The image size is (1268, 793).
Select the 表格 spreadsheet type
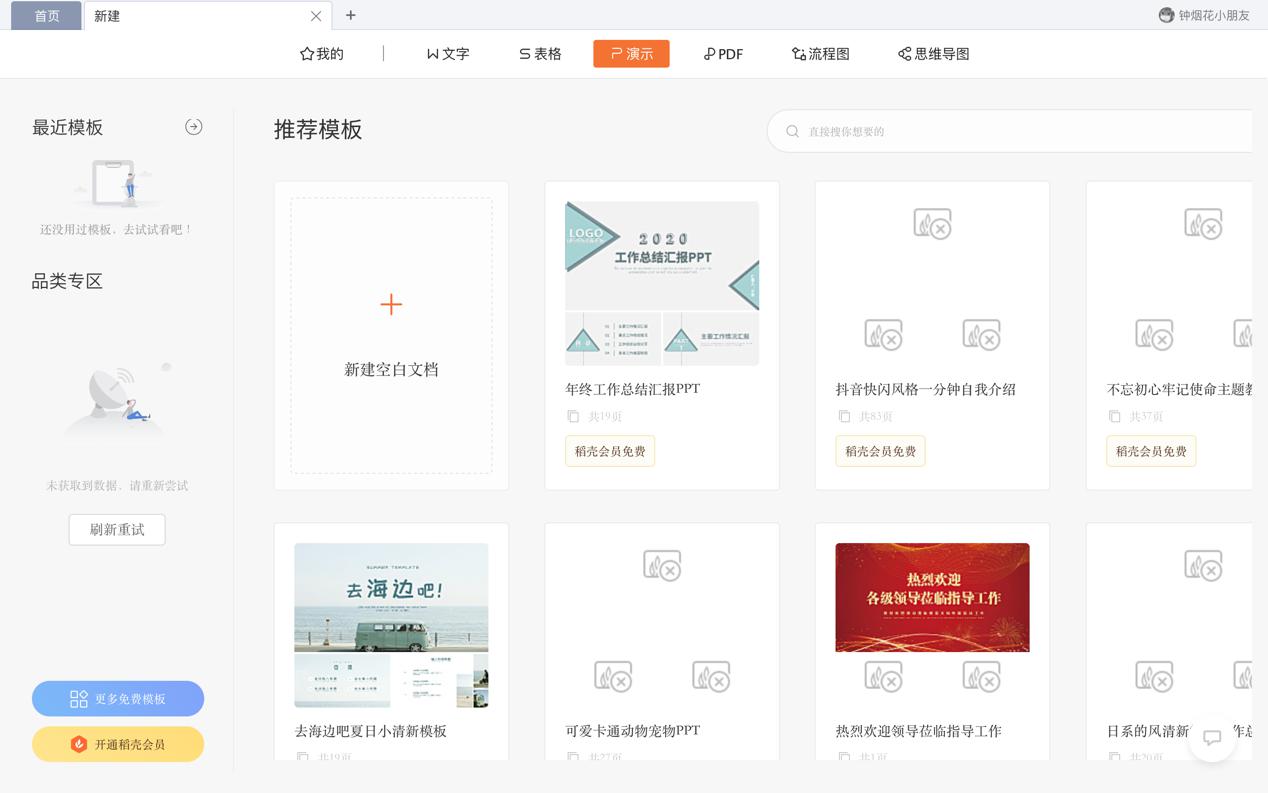540,54
